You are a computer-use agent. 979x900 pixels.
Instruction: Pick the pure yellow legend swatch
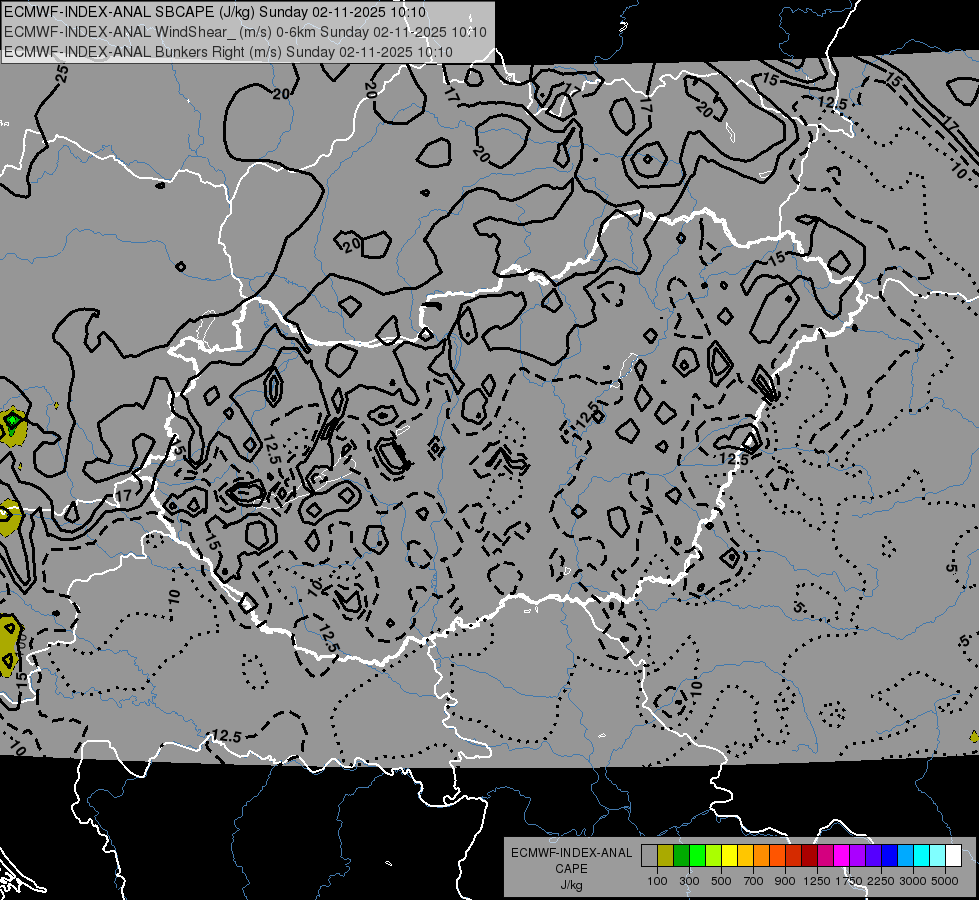click(x=729, y=856)
